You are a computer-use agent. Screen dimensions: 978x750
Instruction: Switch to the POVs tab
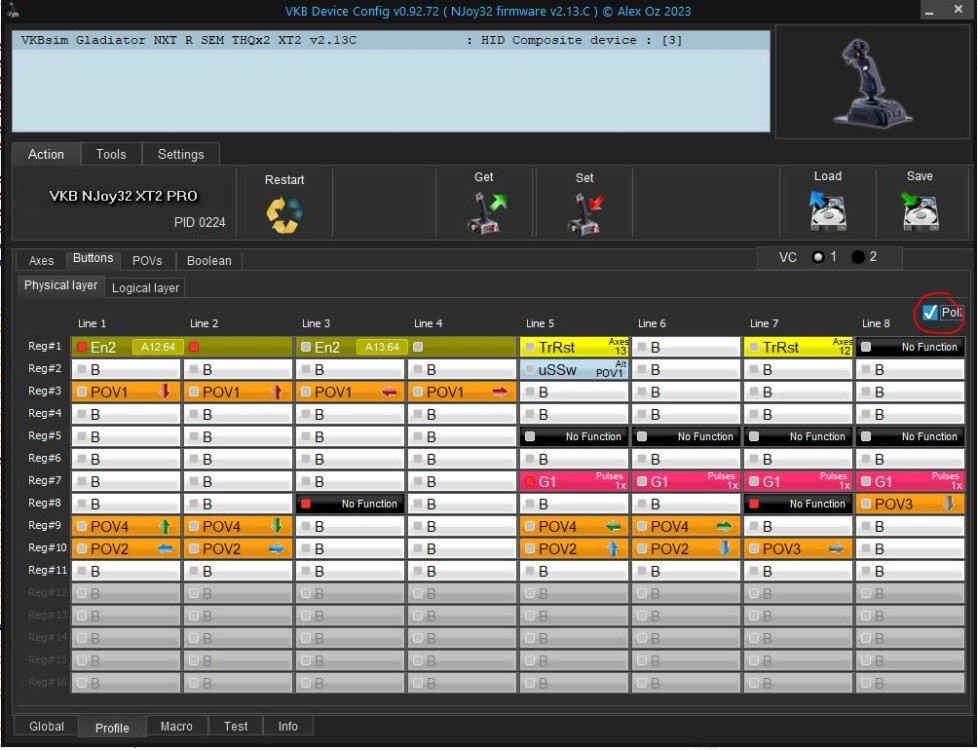click(147, 261)
